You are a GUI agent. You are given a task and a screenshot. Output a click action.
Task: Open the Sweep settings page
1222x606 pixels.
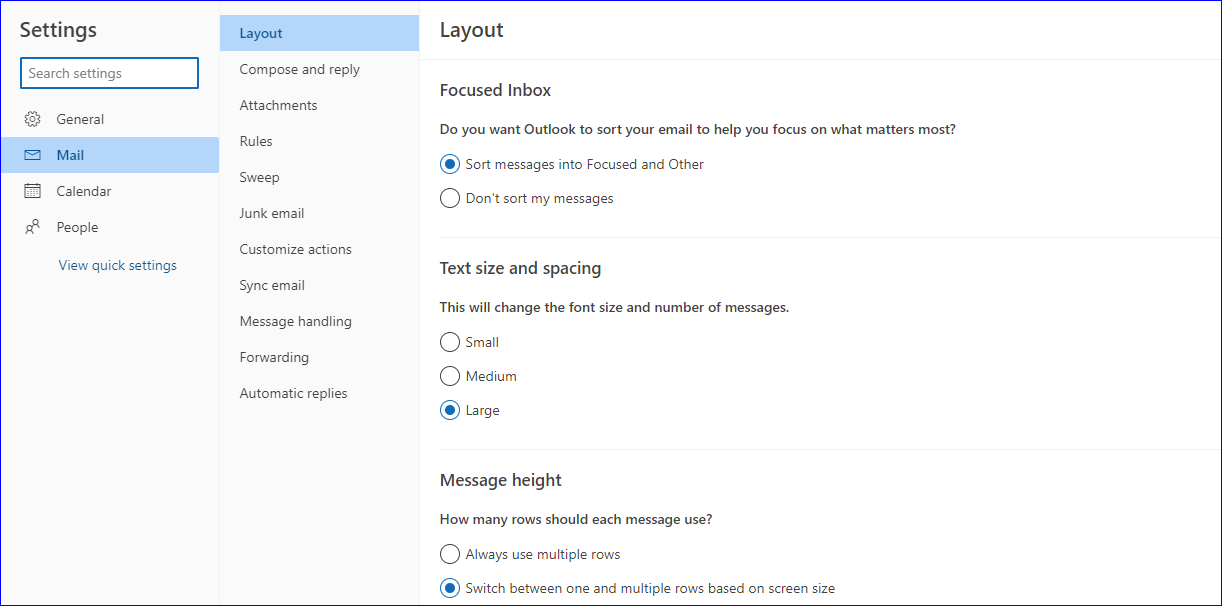258,176
